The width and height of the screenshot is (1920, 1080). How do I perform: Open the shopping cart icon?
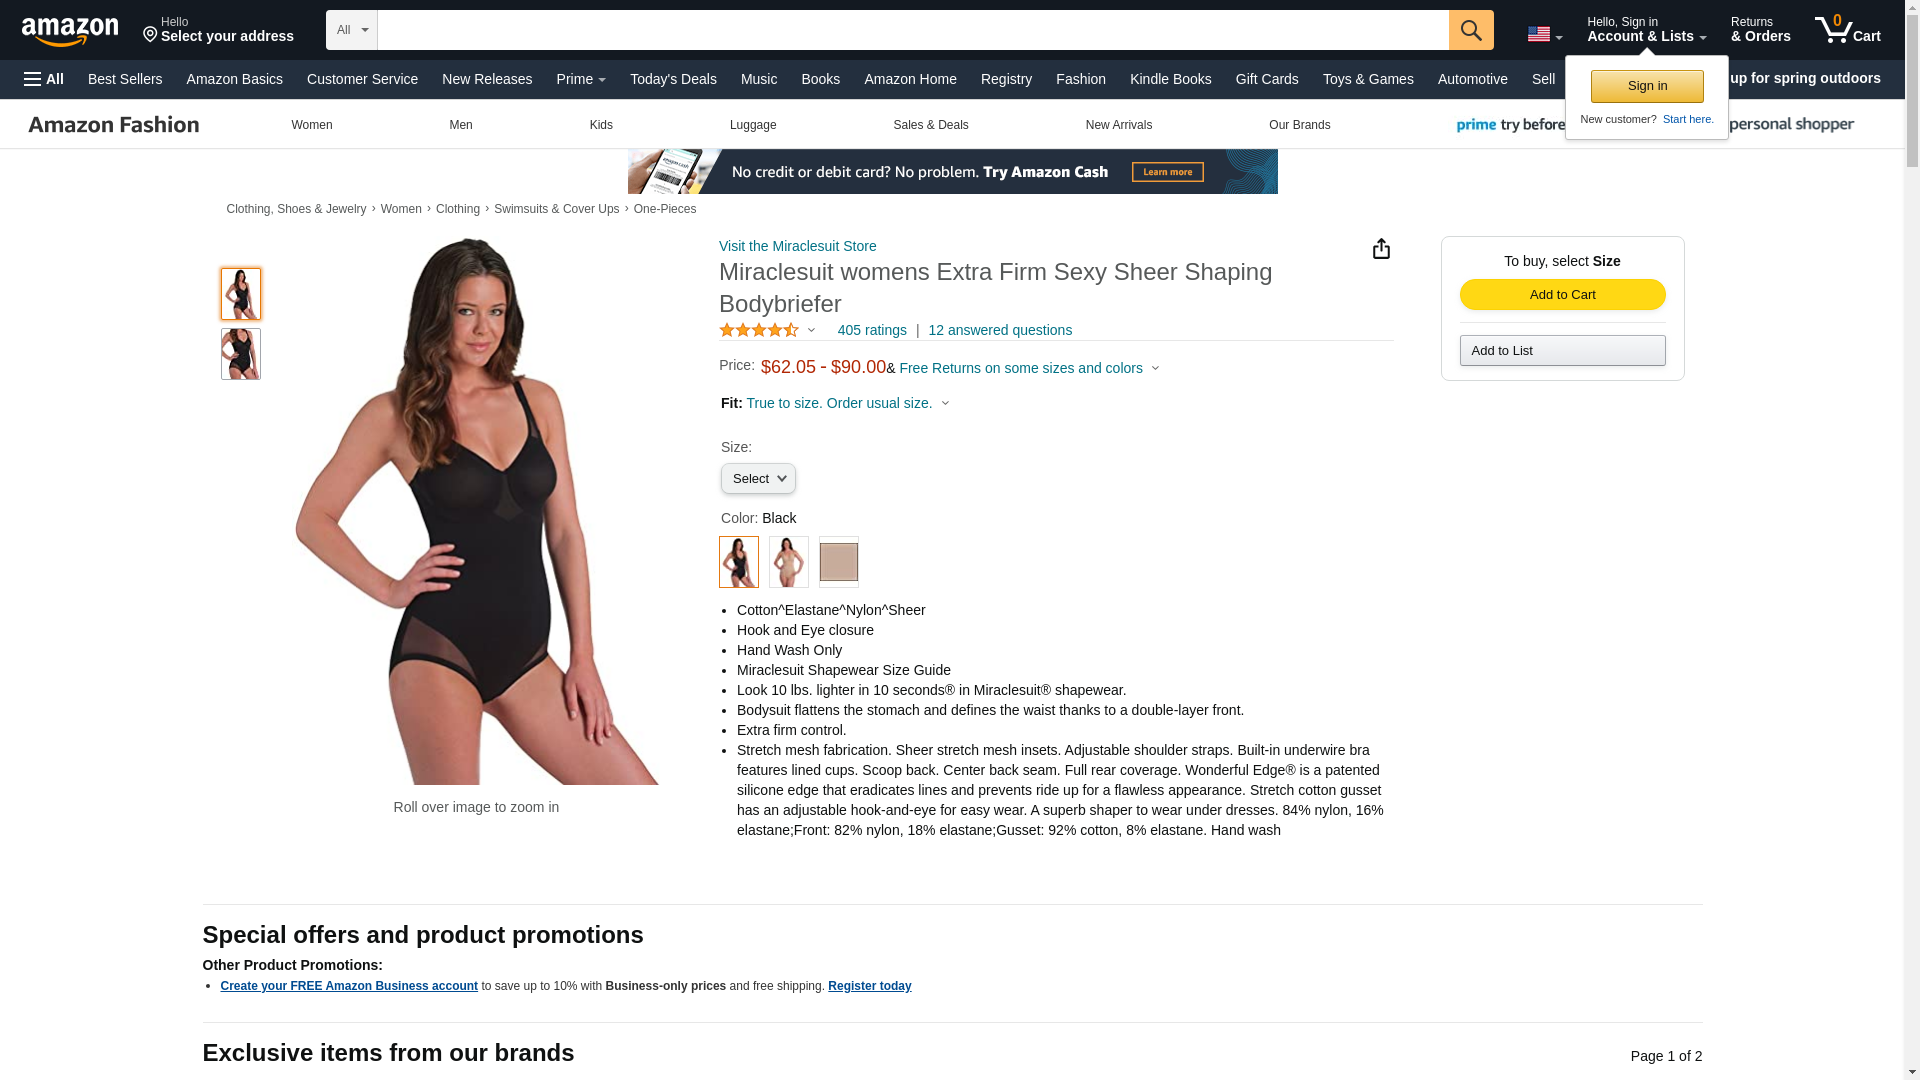(x=1847, y=29)
